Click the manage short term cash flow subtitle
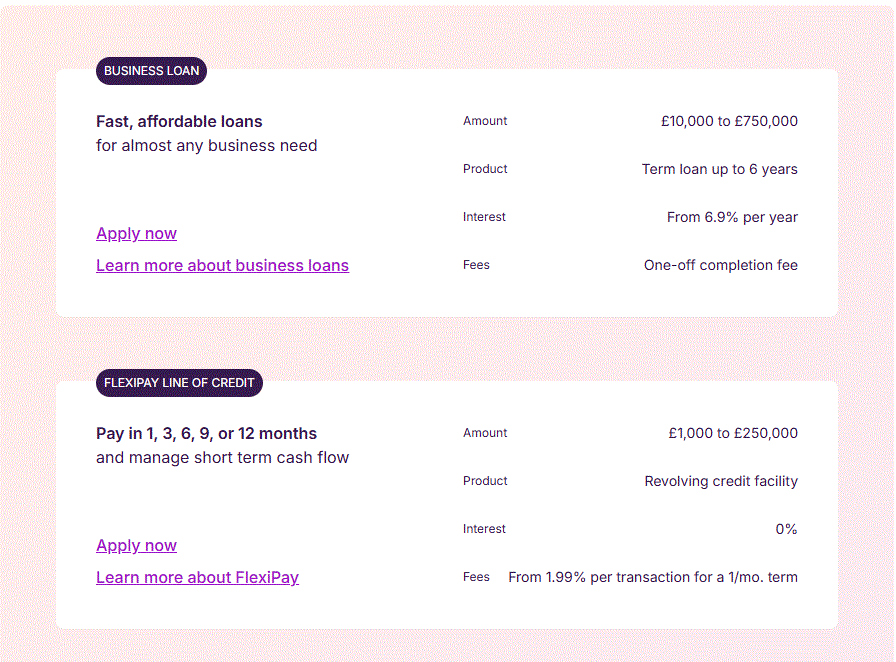 coord(222,458)
